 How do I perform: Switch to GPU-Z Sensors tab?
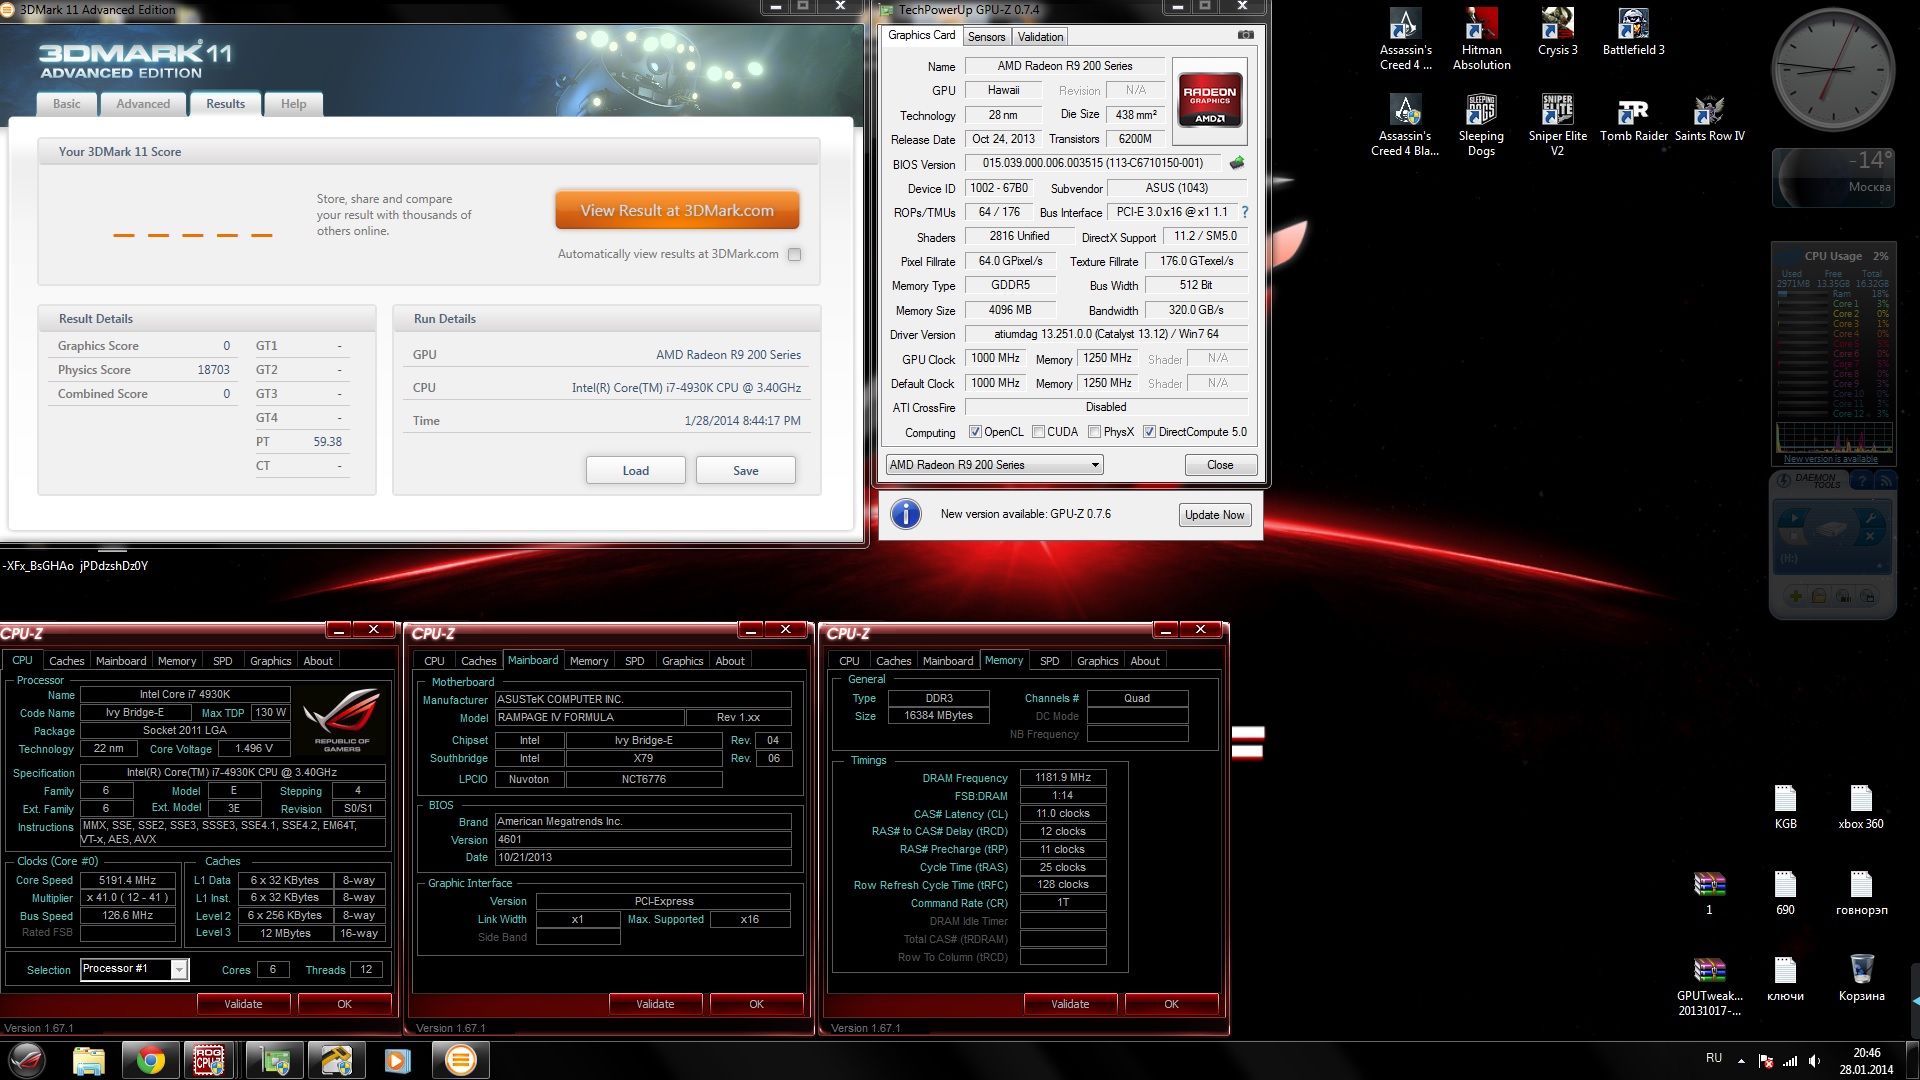click(x=986, y=37)
